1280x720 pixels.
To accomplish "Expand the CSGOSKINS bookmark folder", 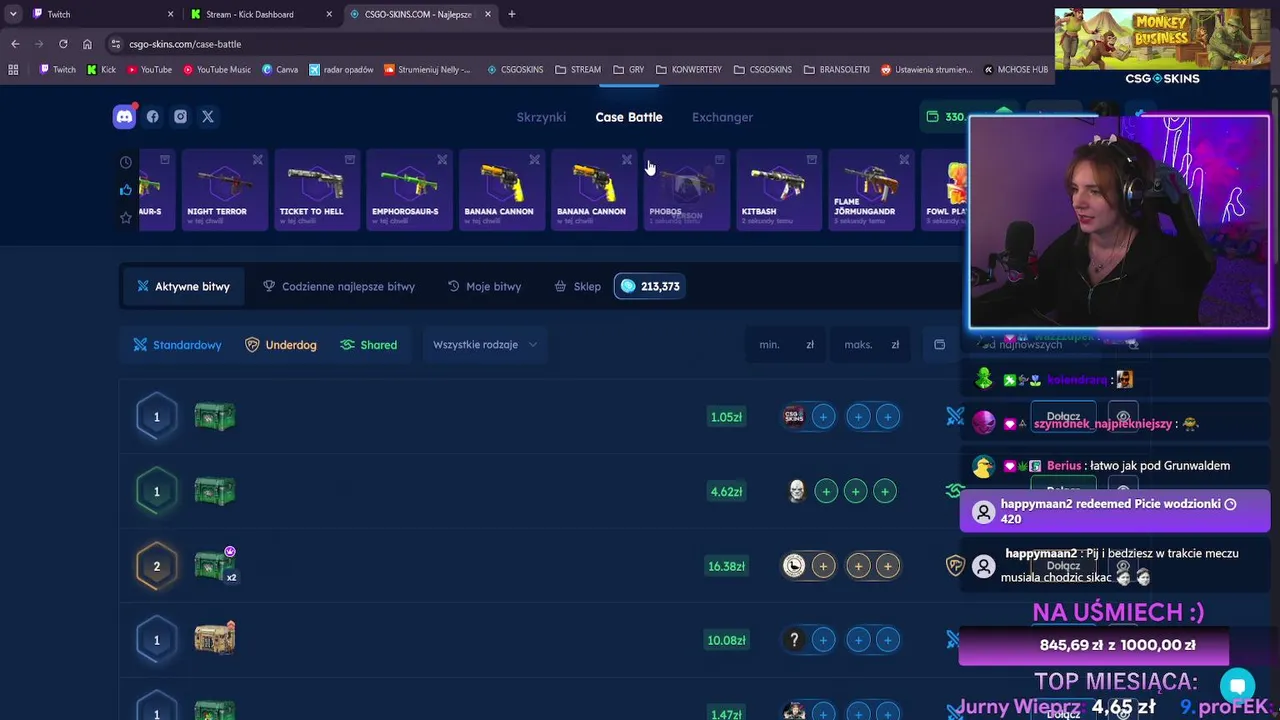I will (x=762, y=70).
